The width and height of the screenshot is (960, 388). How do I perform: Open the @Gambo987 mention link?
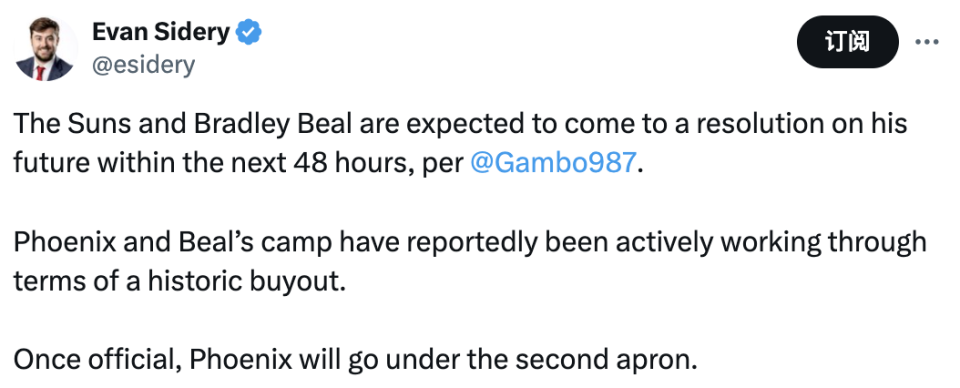click(x=553, y=163)
